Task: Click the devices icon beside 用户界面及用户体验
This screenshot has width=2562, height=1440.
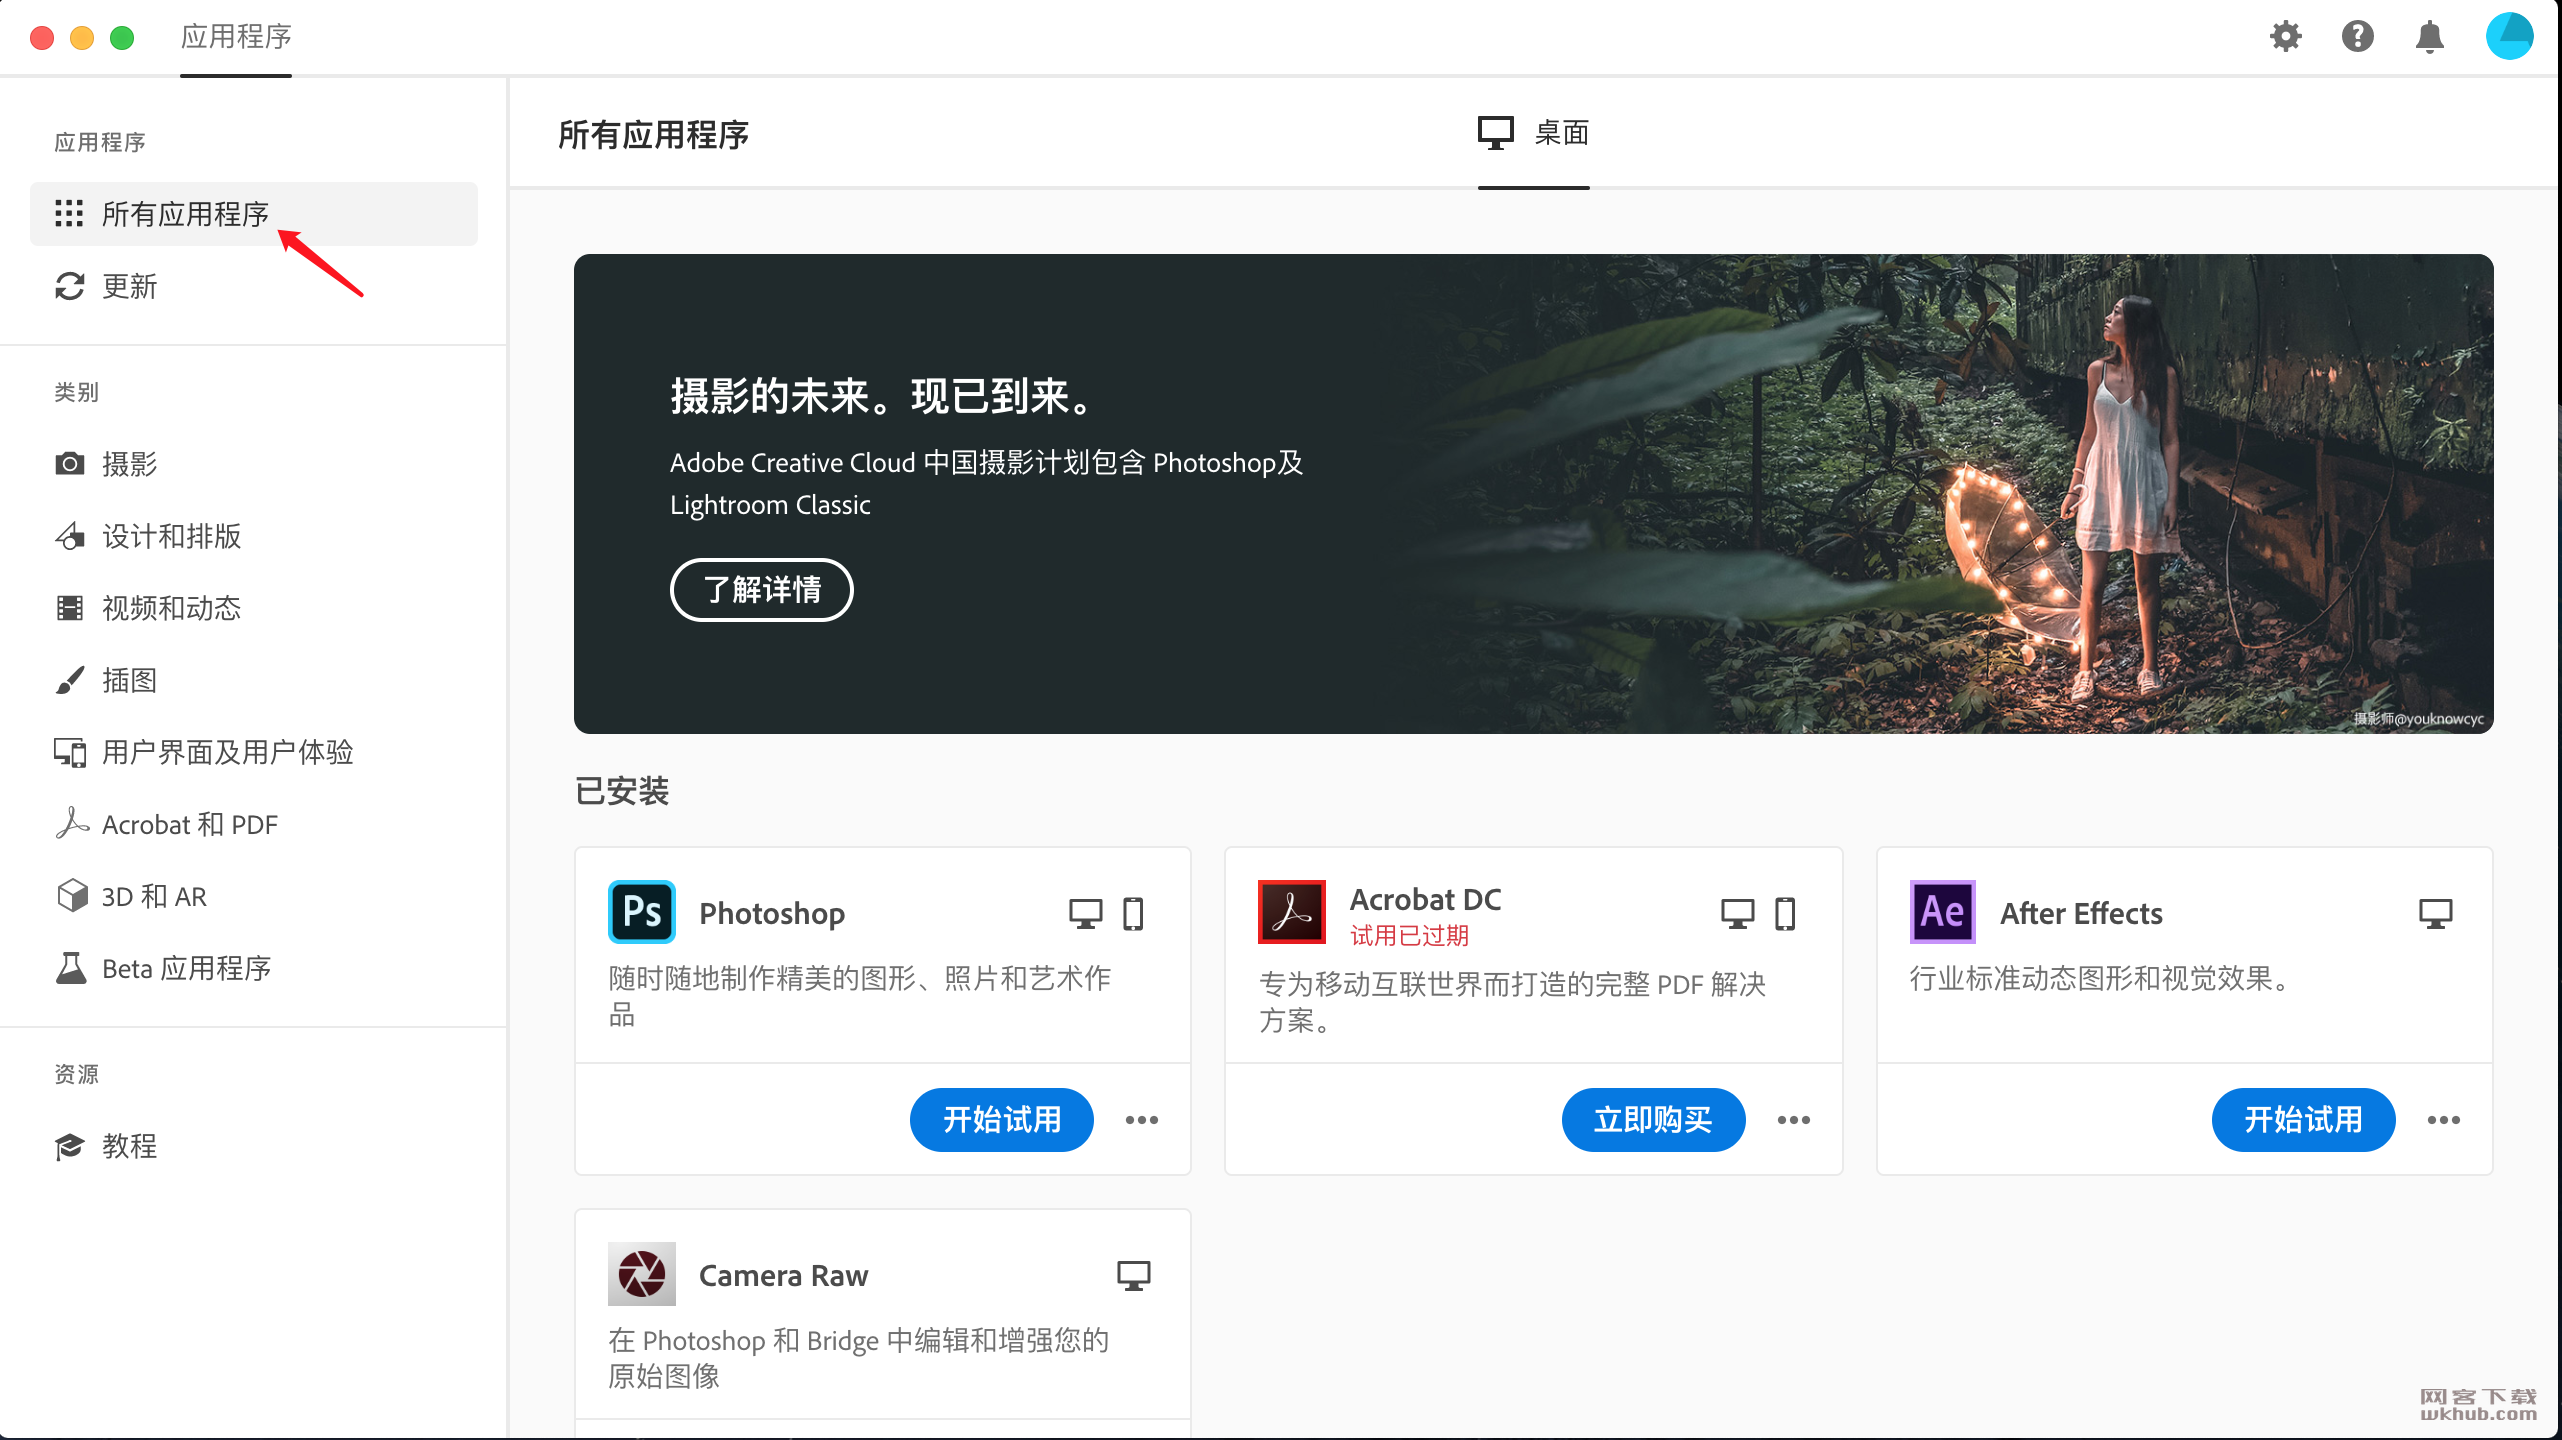Action: (69, 752)
